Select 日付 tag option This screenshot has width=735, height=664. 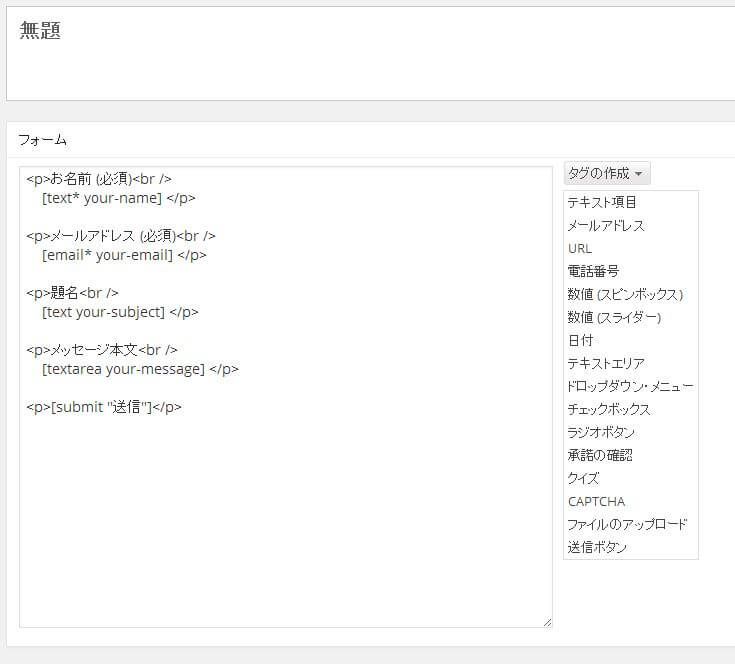tap(580, 340)
